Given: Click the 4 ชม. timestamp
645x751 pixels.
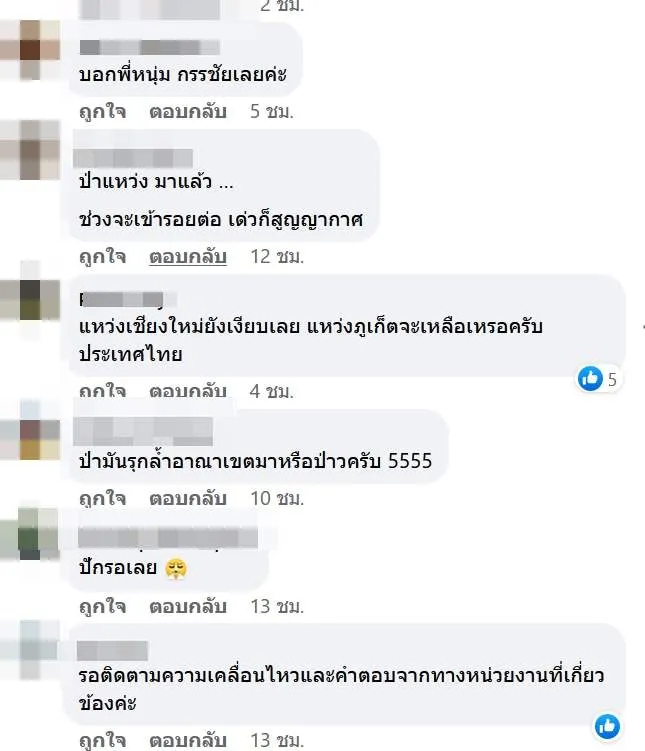Looking at the screenshot, I should [272, 391].
